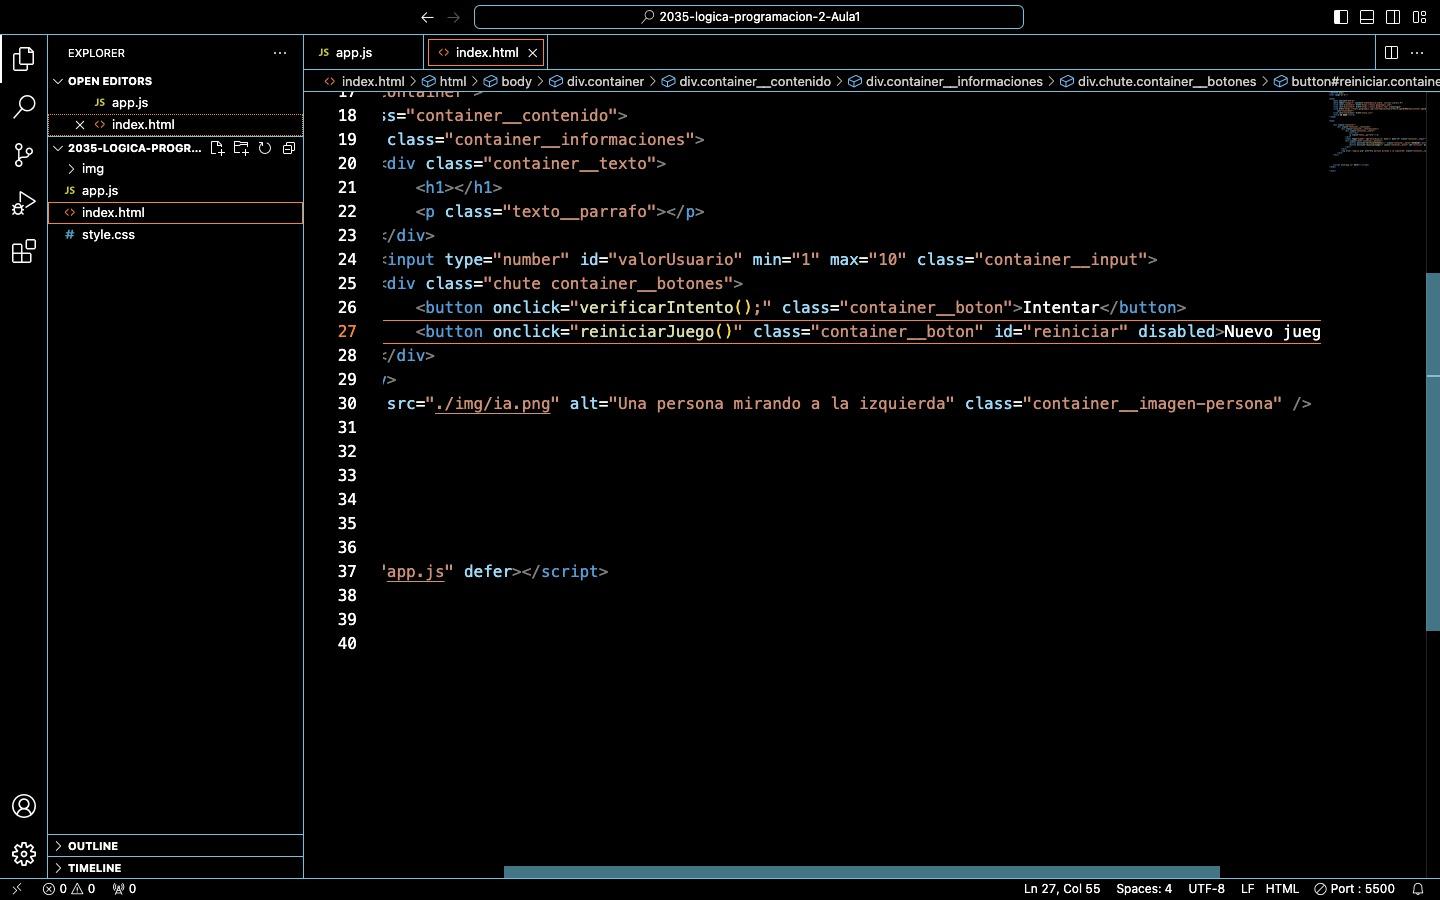Click "valorUsuario" id on line 24
The image size is (1440, 900).
(675, 260)
